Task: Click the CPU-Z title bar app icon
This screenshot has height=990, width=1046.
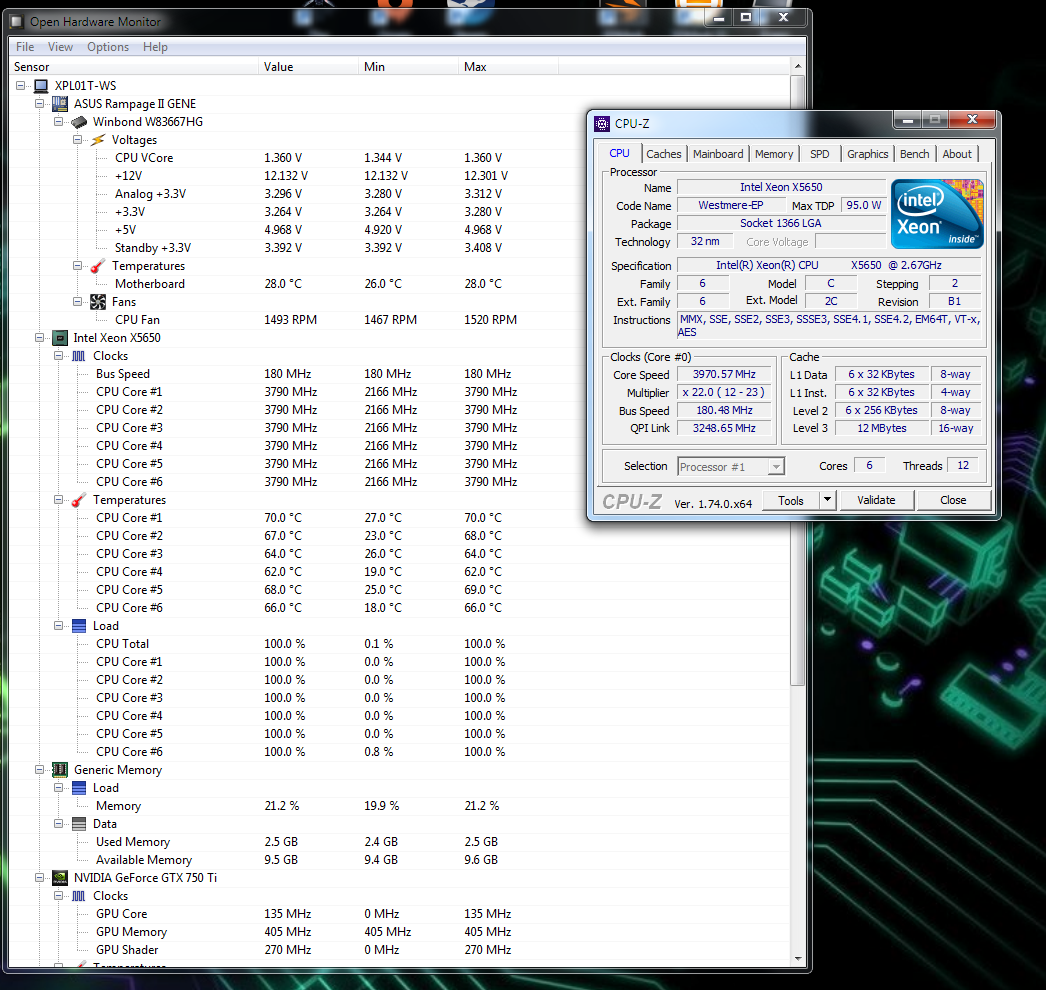Action: (602, 123)
